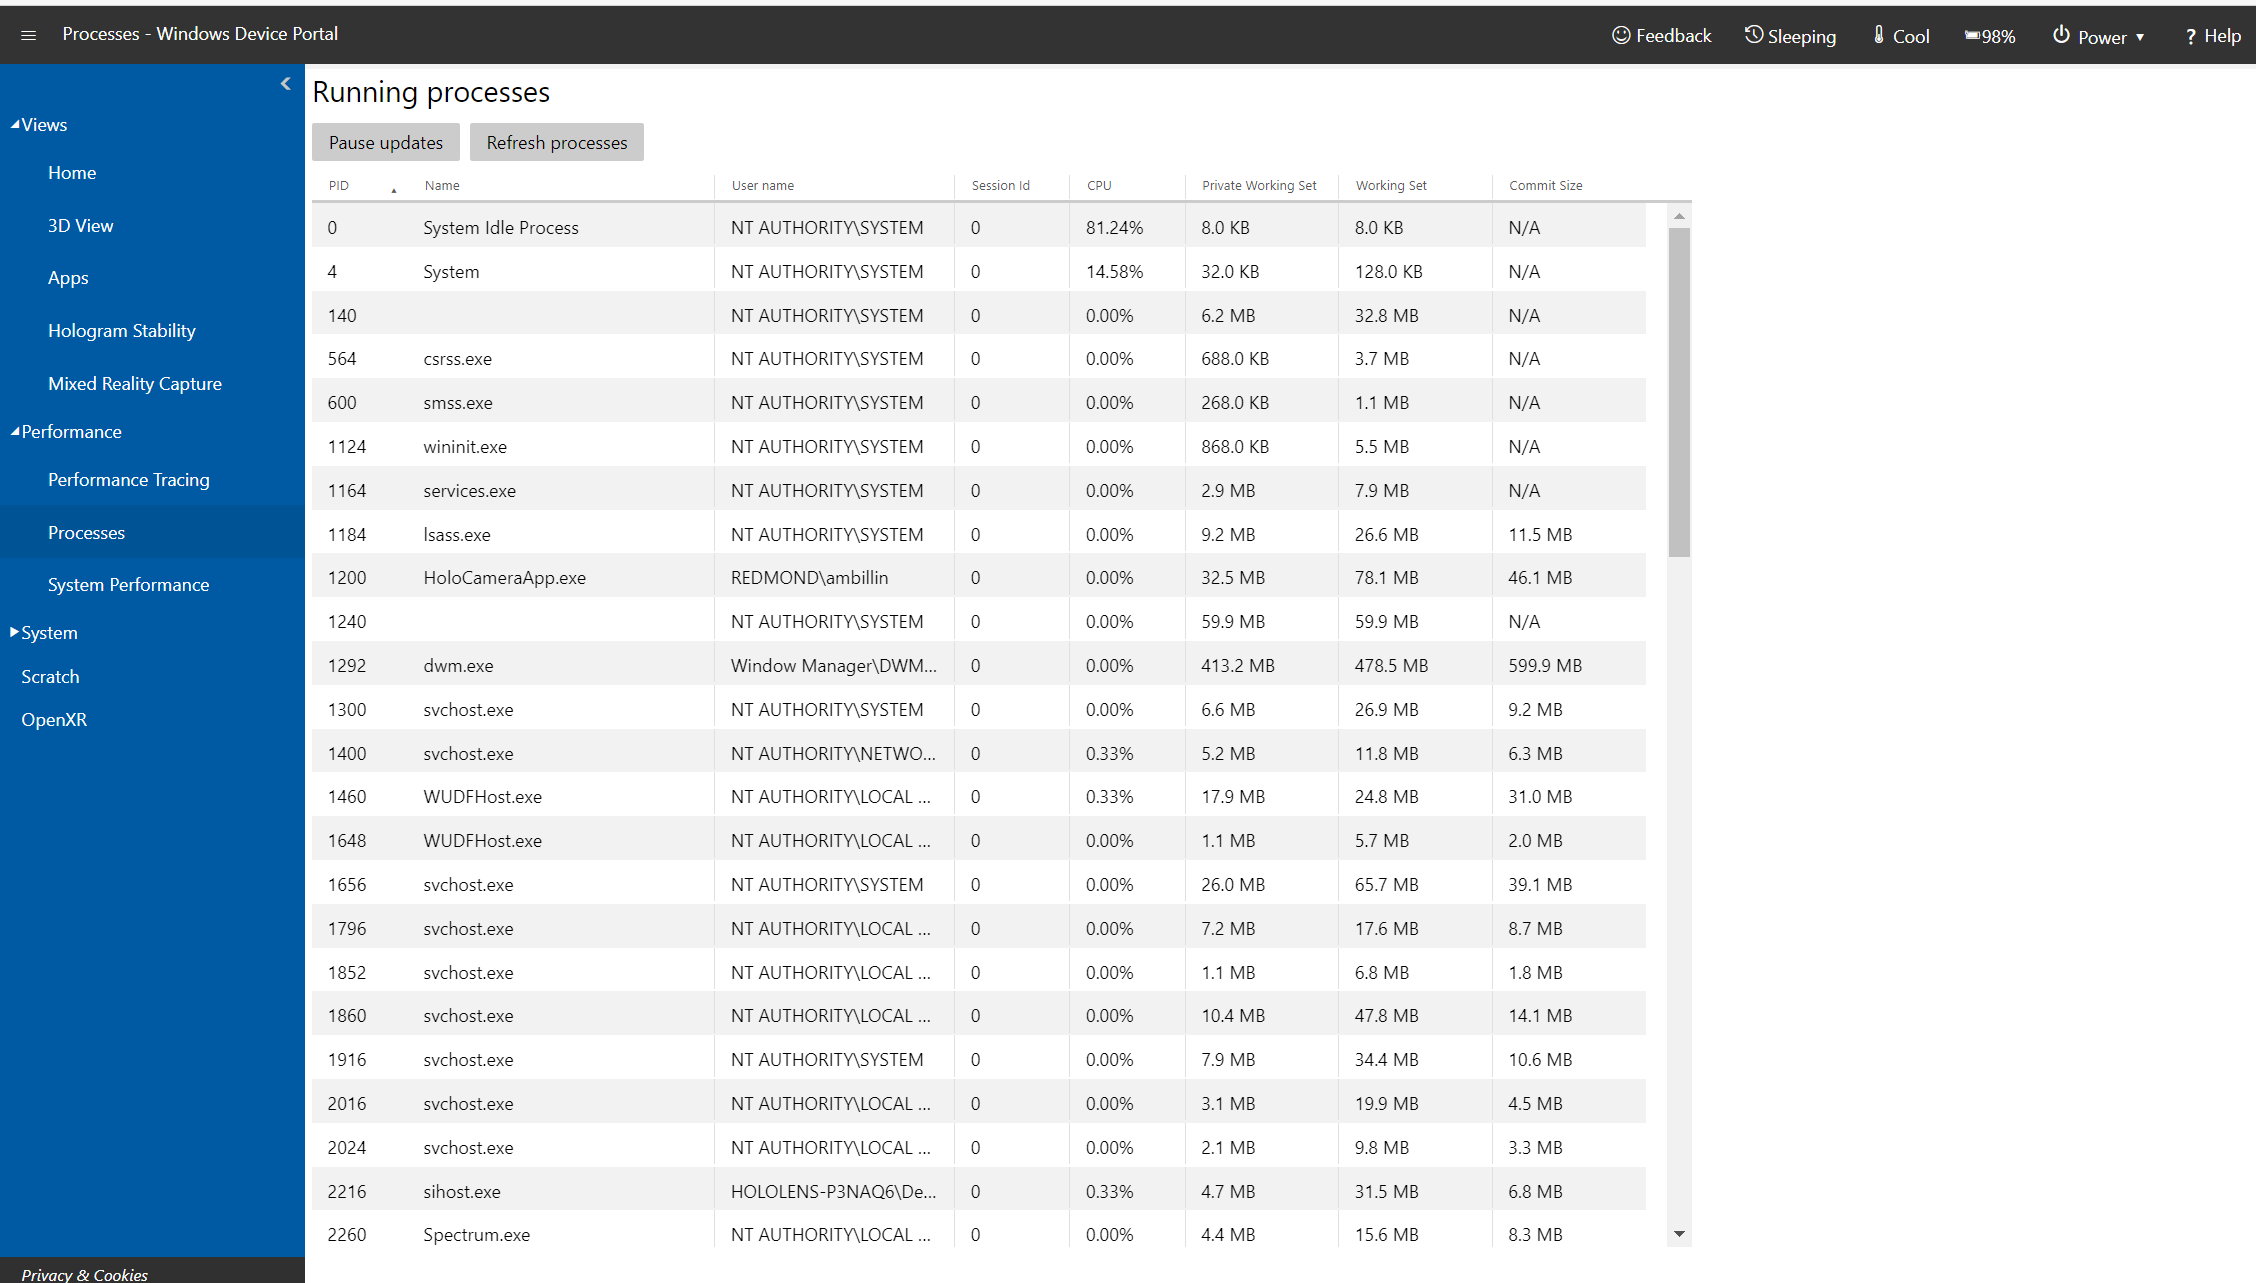This screenshot has height=1283, width=2256.
Task: Click the hamburger menu icon
Action: [28, 31]
